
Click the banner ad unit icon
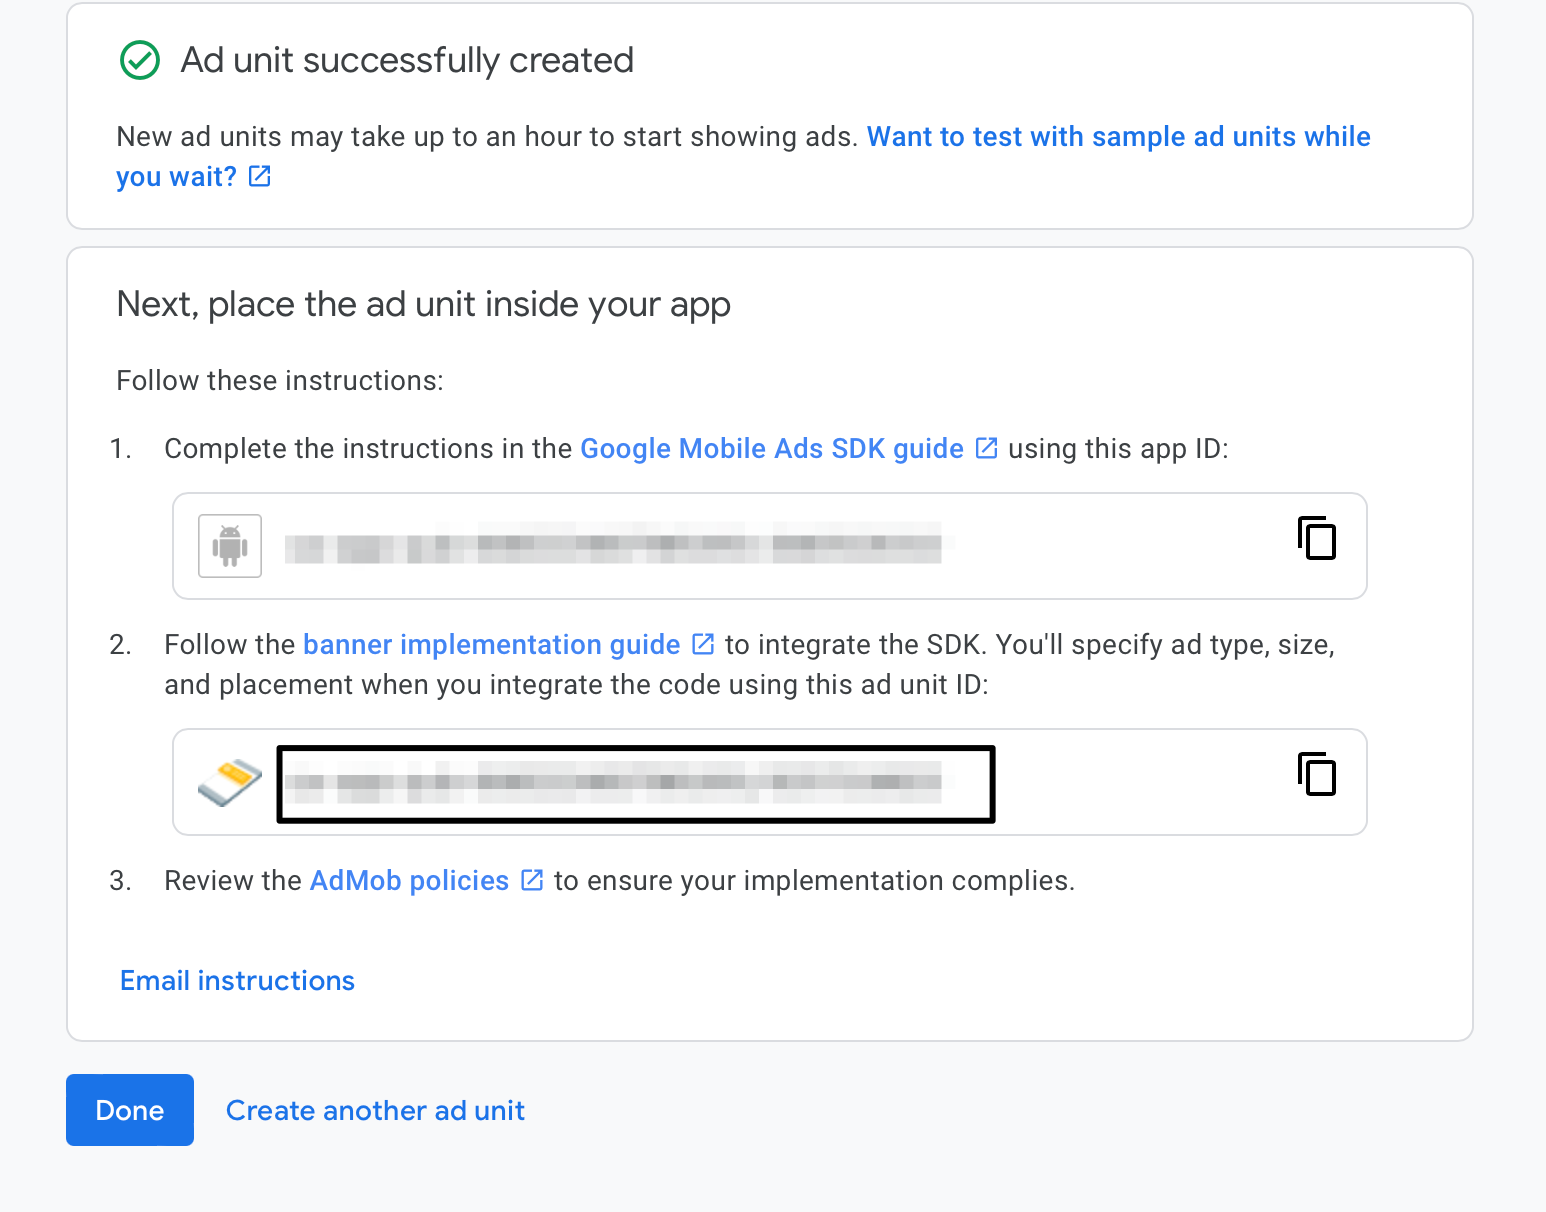[x=230, y=782]
